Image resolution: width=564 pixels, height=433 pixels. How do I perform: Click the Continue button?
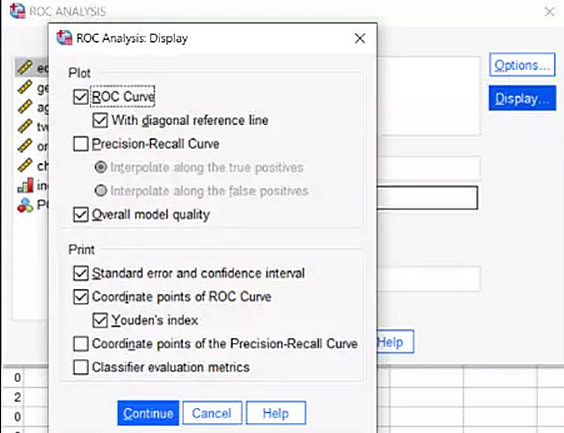click(148, 413)
